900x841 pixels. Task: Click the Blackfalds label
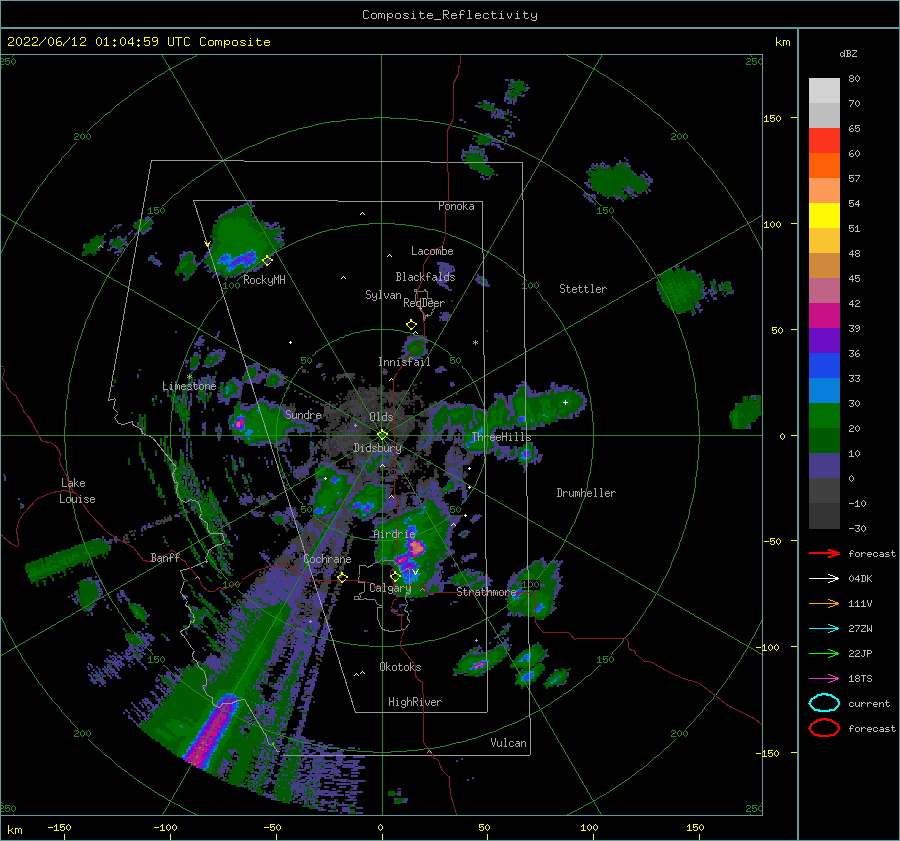click(x=425, y=277)
